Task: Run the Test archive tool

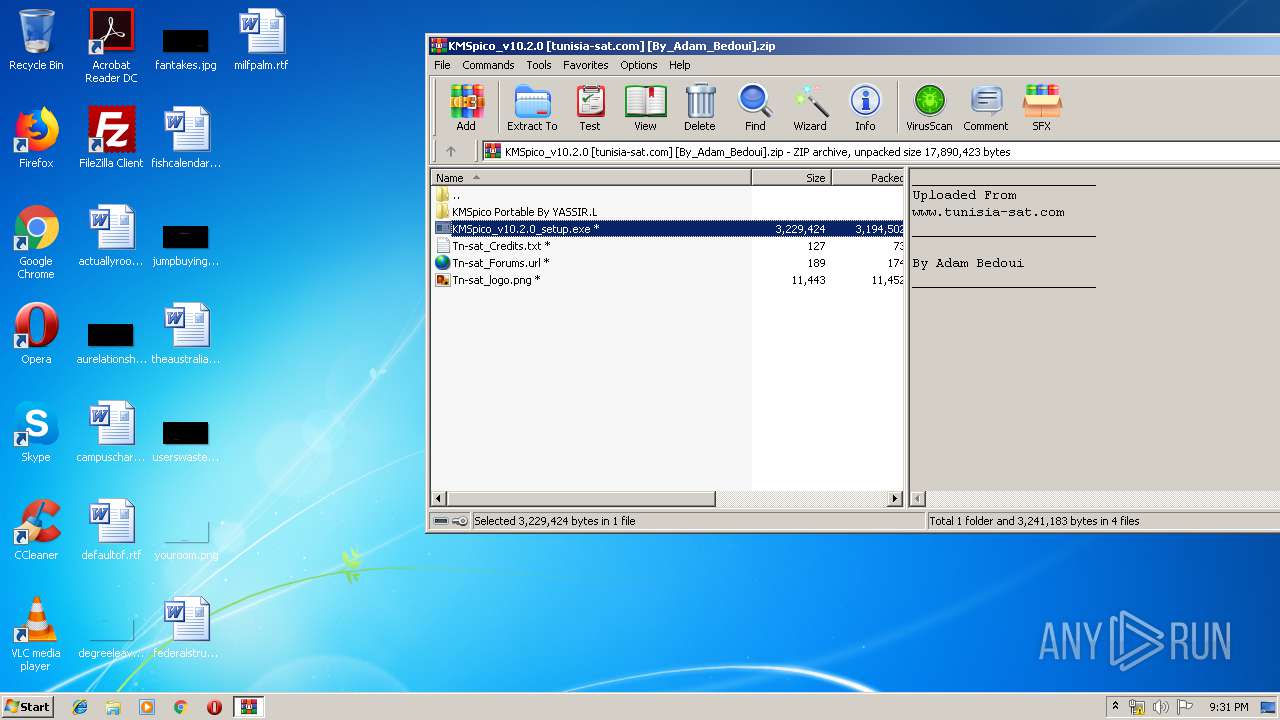Action: coord(590,108)
